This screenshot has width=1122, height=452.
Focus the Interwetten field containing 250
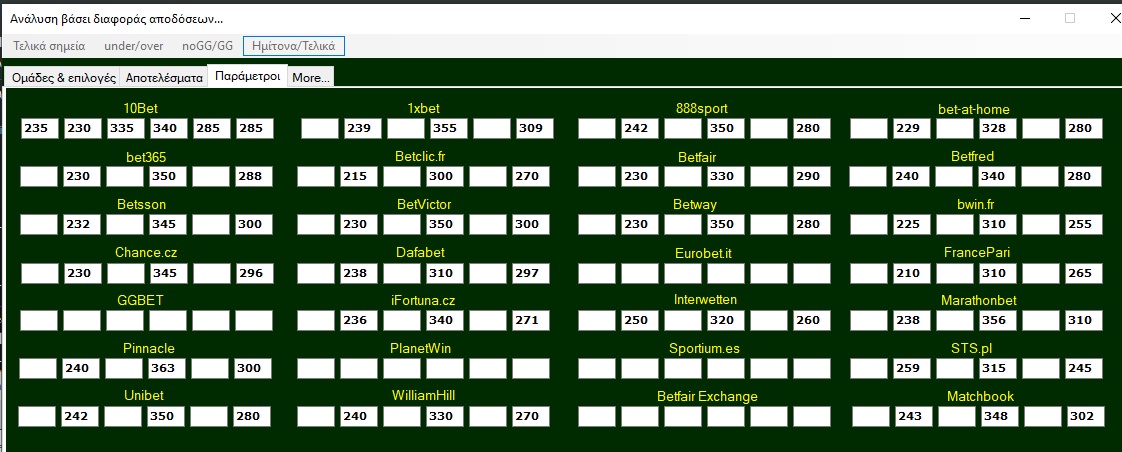(640, 320)
